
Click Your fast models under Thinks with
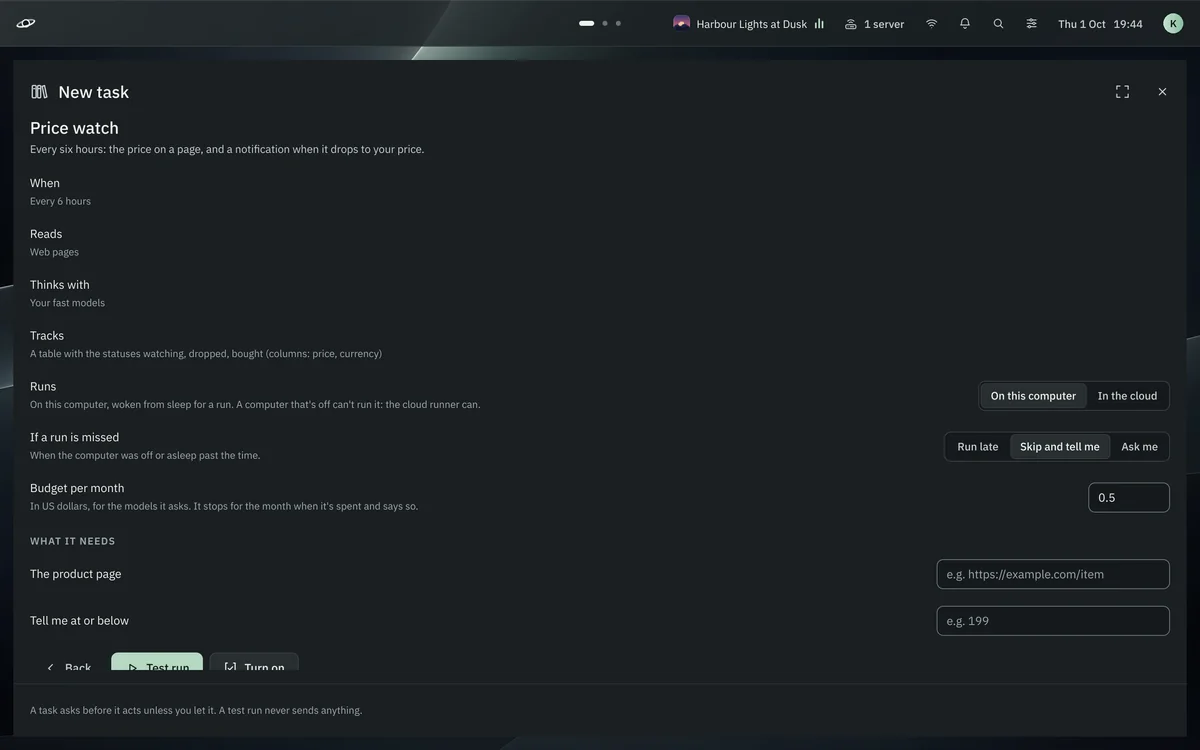coord(67,303)
